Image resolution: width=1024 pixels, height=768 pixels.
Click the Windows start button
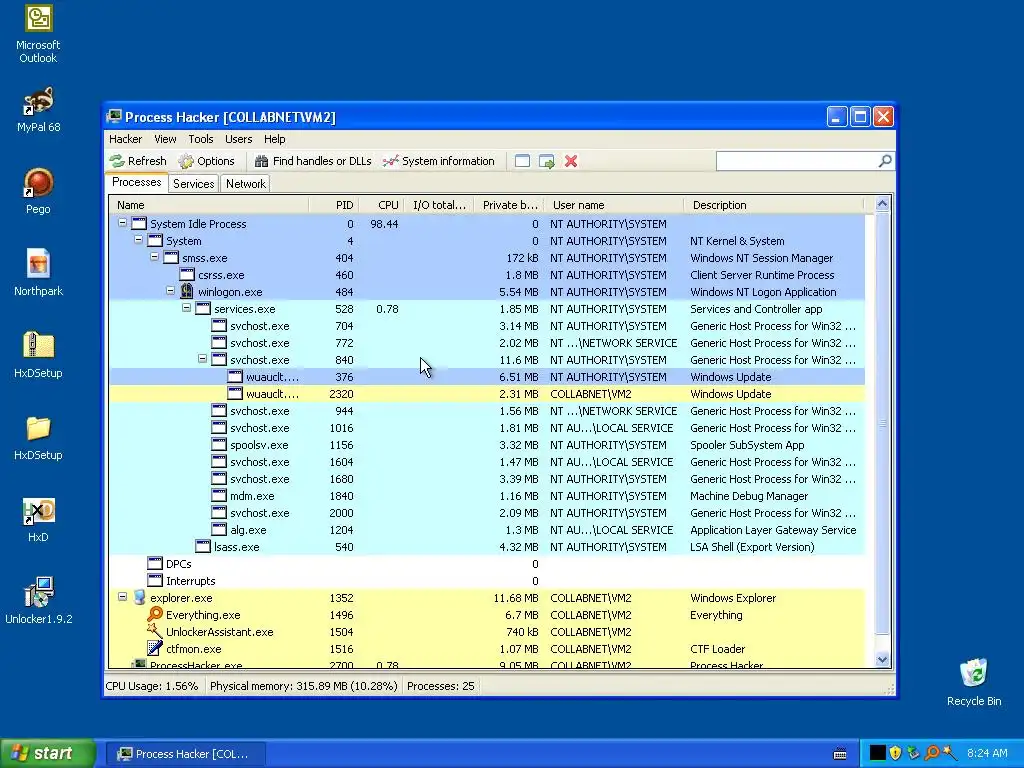48,754
